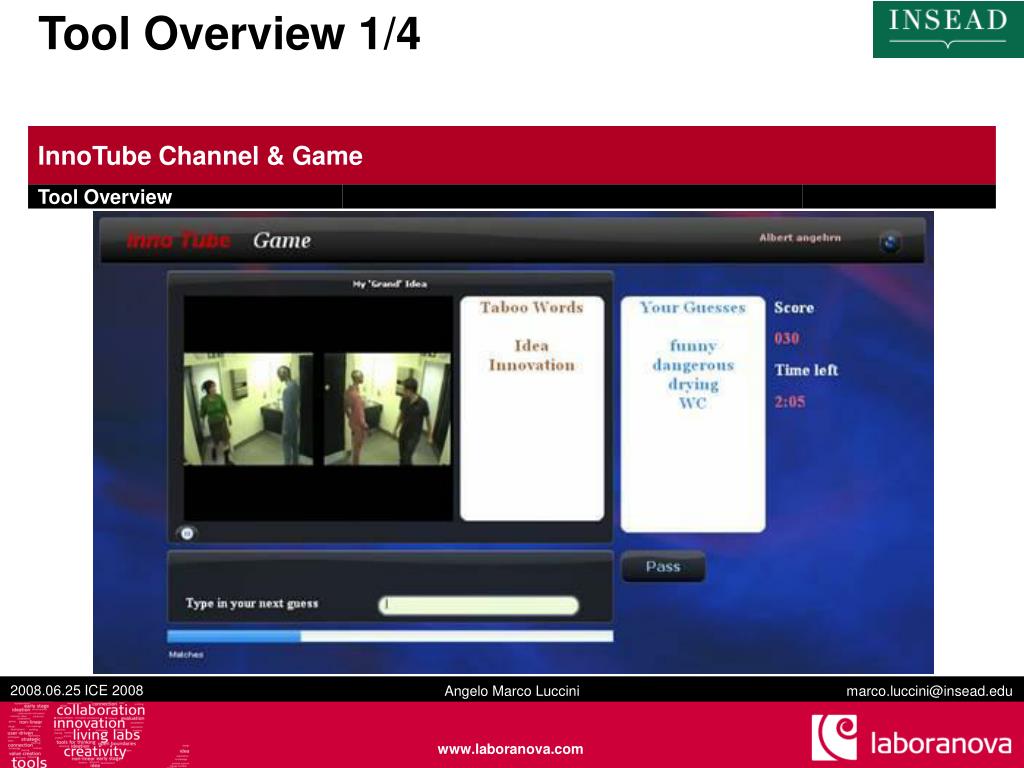Click the 'Angelo Marco Luccini' footer name
1024x768 pixels.
point(512,691)
